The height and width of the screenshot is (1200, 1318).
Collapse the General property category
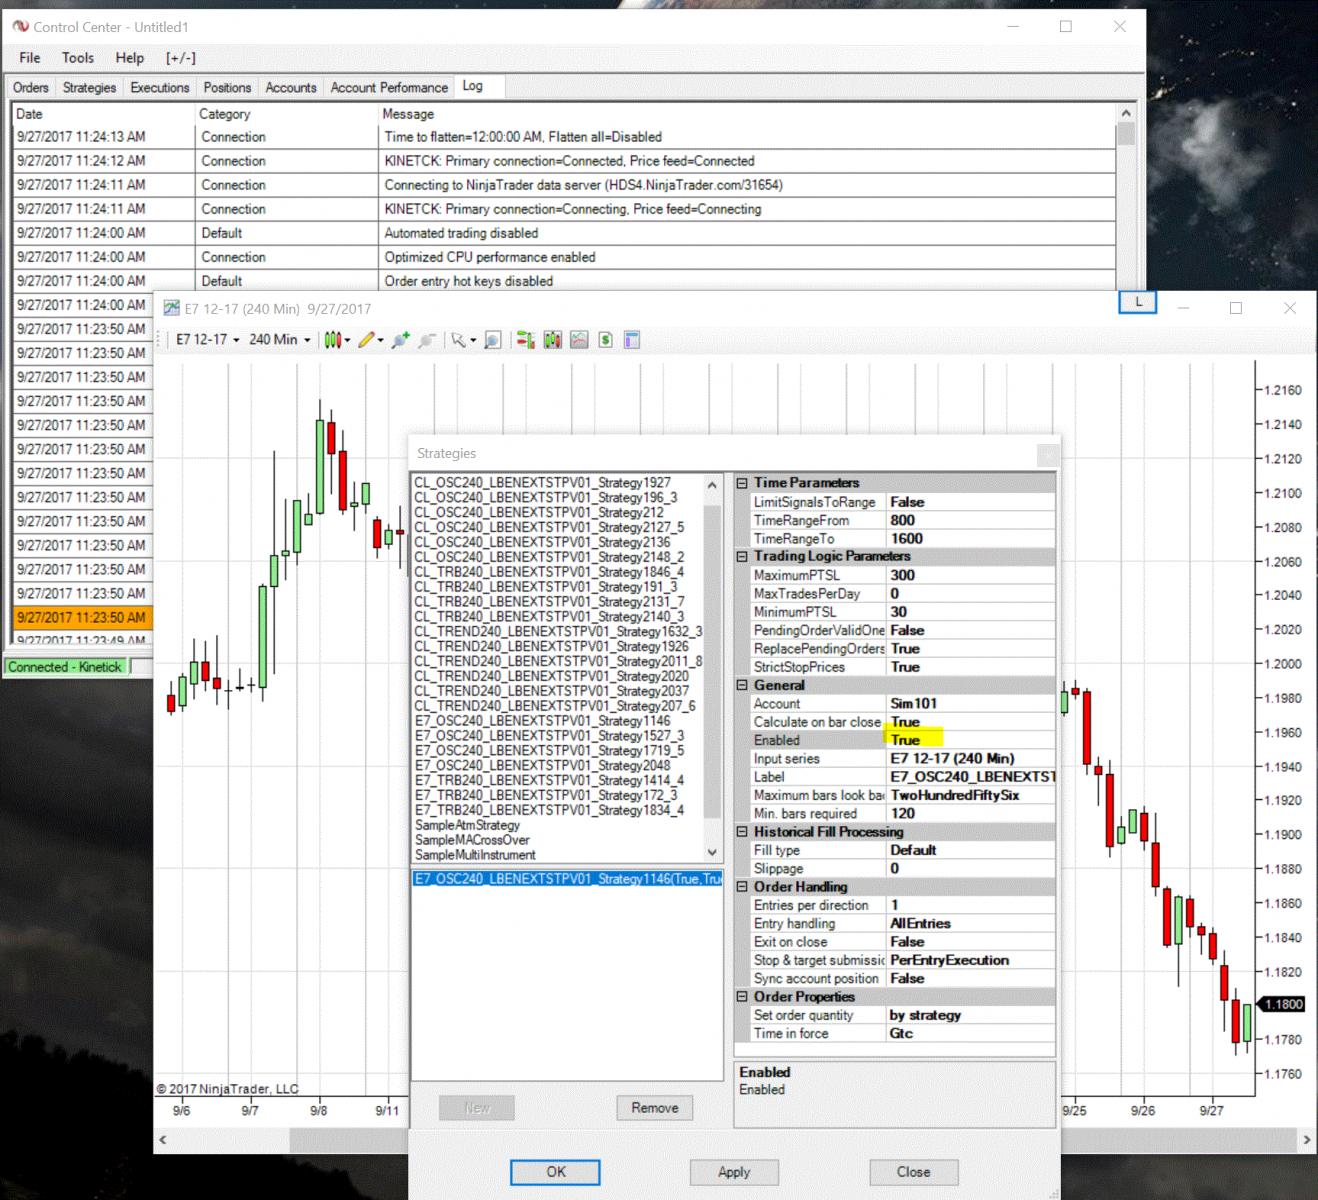(x=742, y=686)
